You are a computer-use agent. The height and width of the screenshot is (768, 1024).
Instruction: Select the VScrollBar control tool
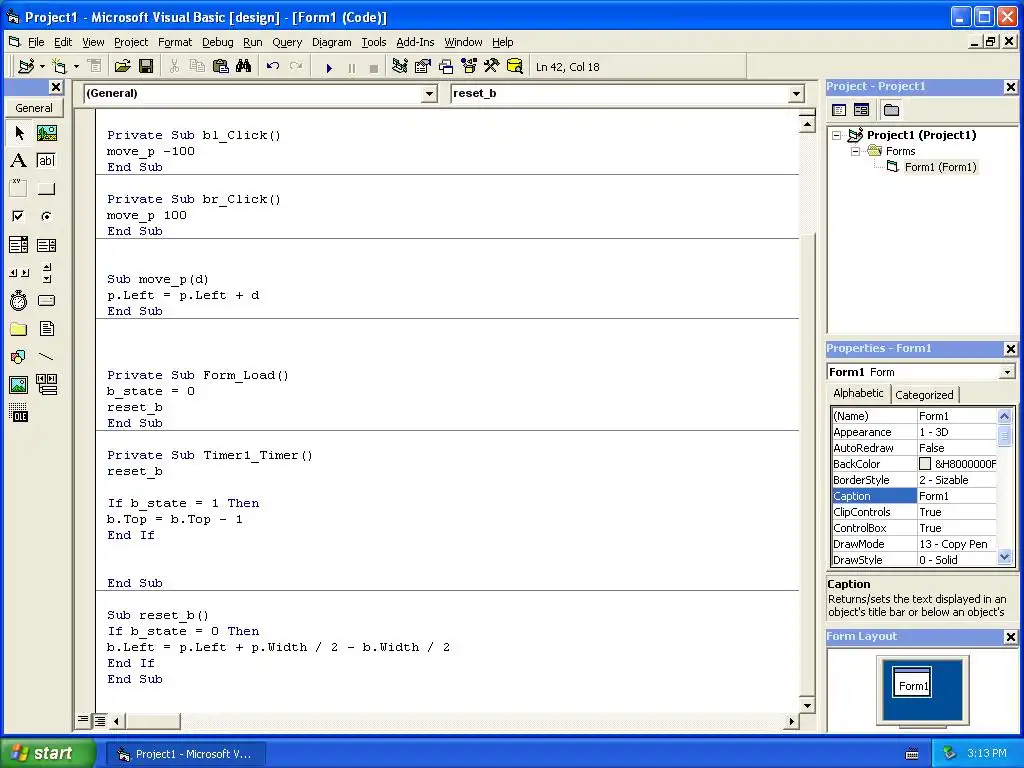pyautogui.click(x=46, y=272)
